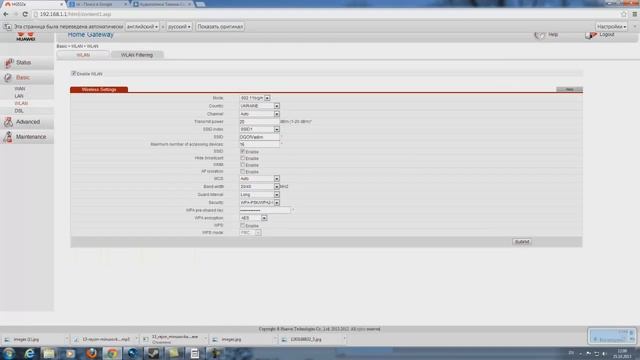This screenshot has height=360, width=640.
Task: Open the Chrome menu icon
Action: (x=635, y=14)
